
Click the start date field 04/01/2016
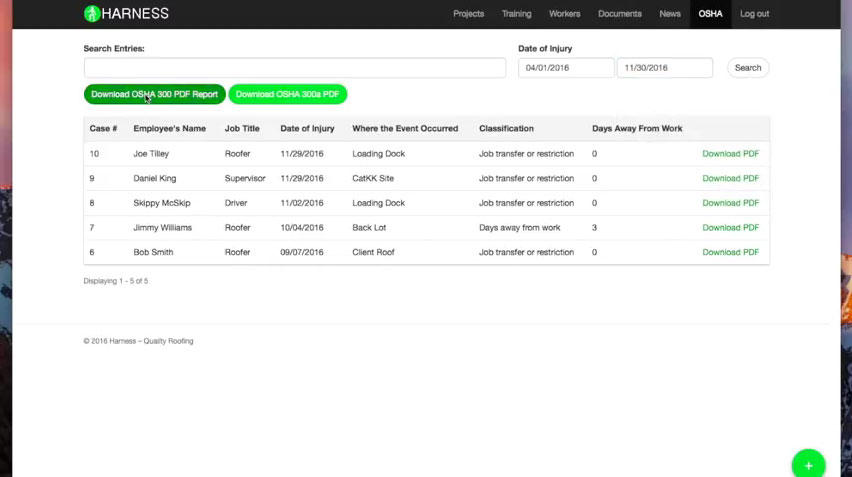(566, 68)
